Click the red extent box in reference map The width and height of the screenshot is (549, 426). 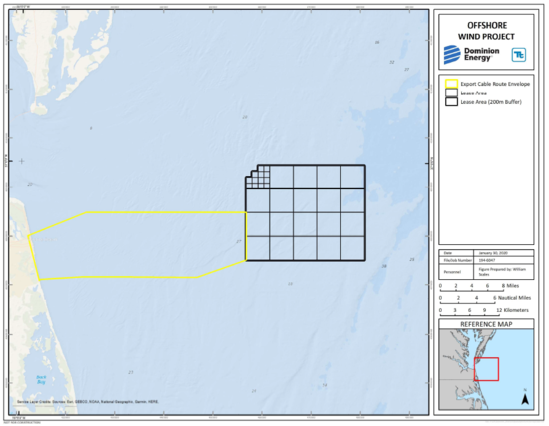(486, 369)
